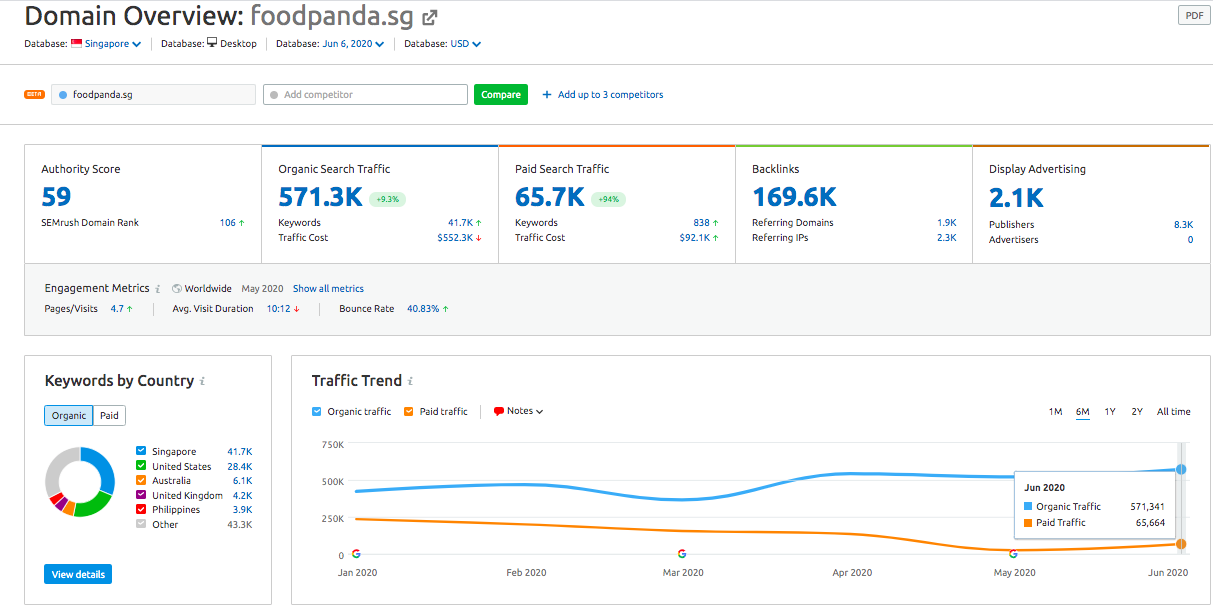Export the report with PDF button
Screen dimensions: 1213x609
point(1194,15)
